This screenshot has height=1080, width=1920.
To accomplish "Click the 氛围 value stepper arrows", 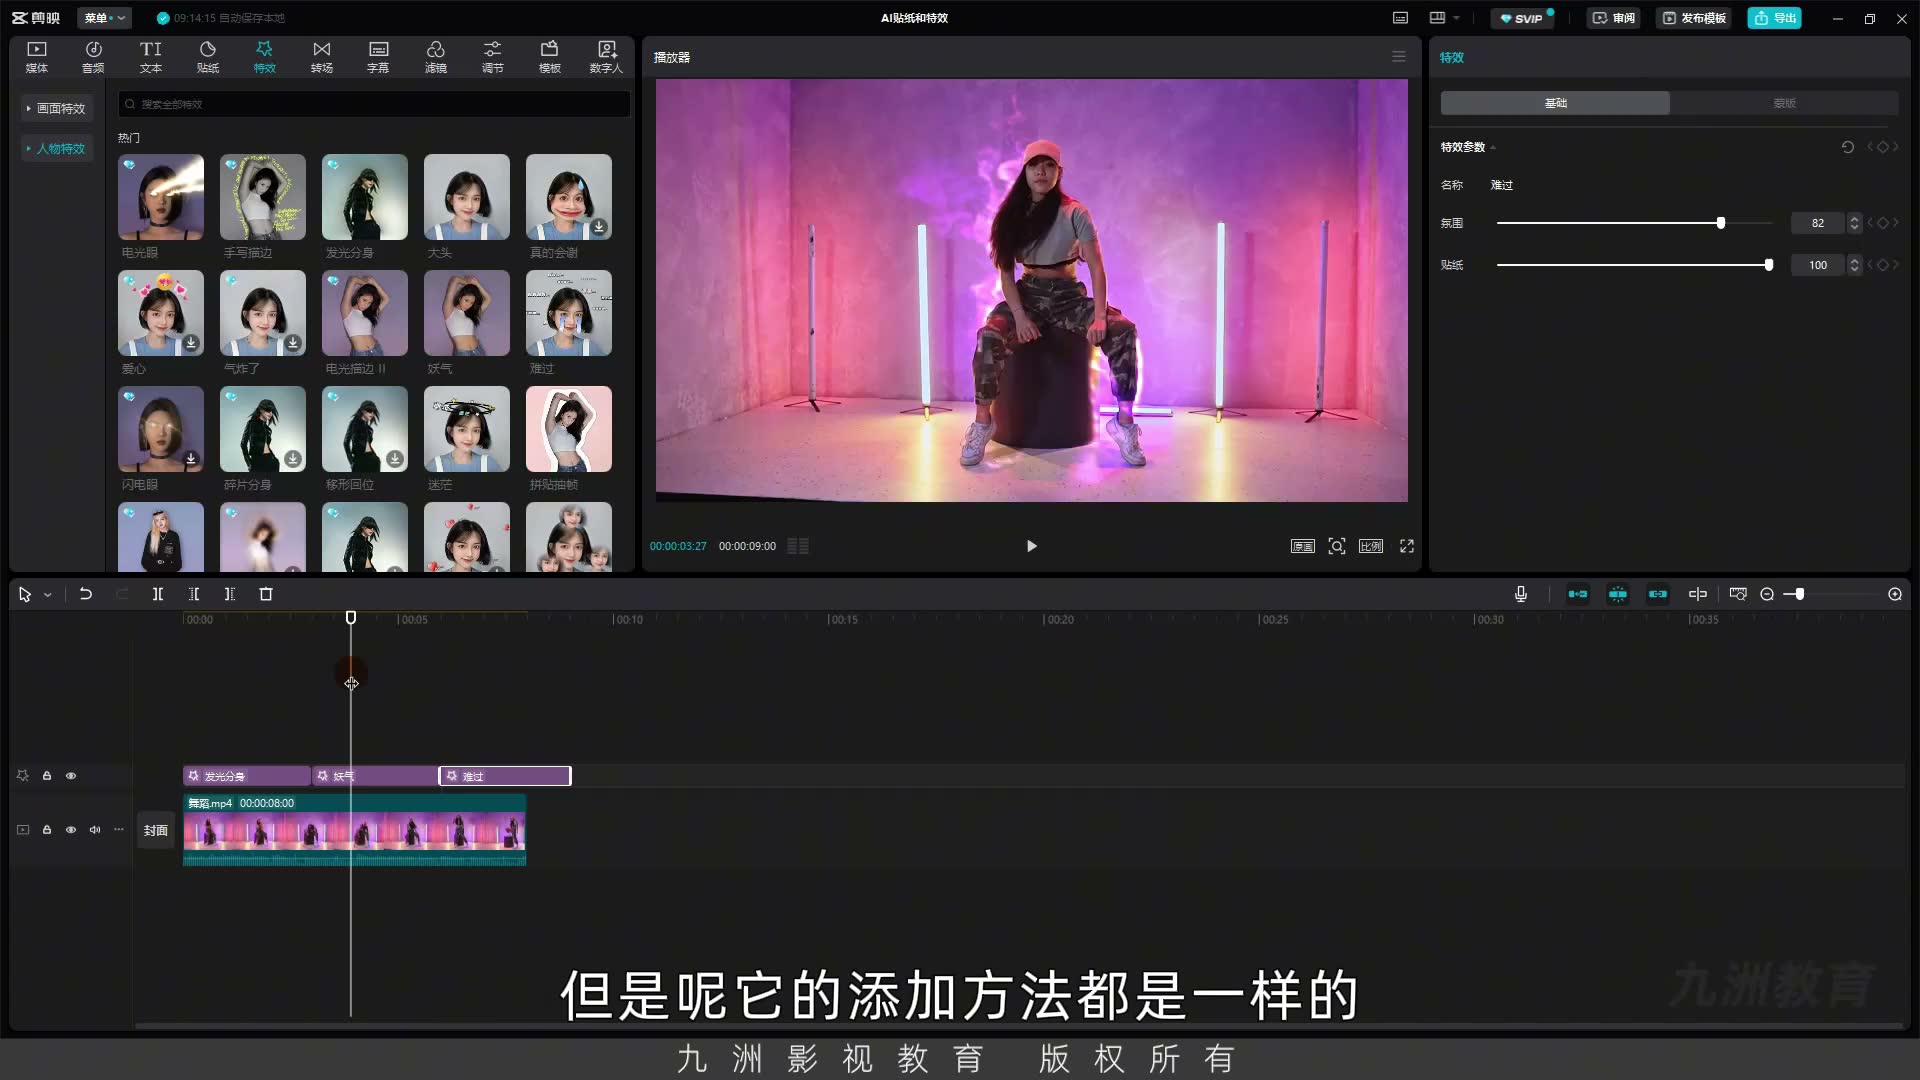I will coord(1855,223).
